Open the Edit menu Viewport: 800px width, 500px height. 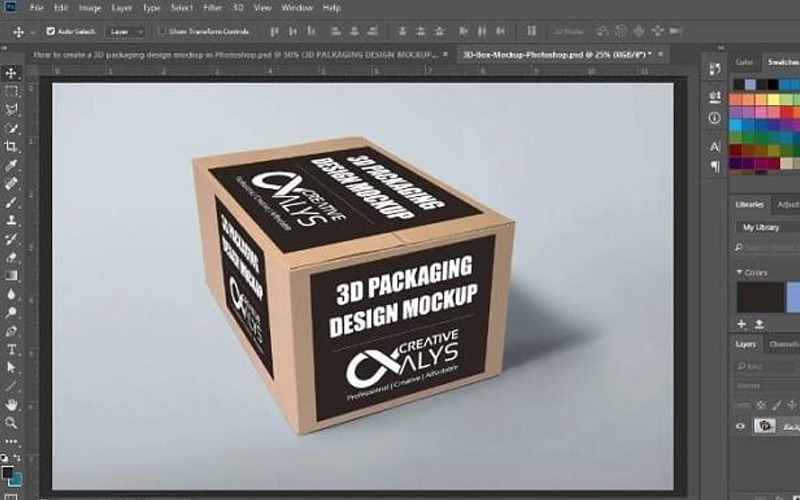(61, 8)
